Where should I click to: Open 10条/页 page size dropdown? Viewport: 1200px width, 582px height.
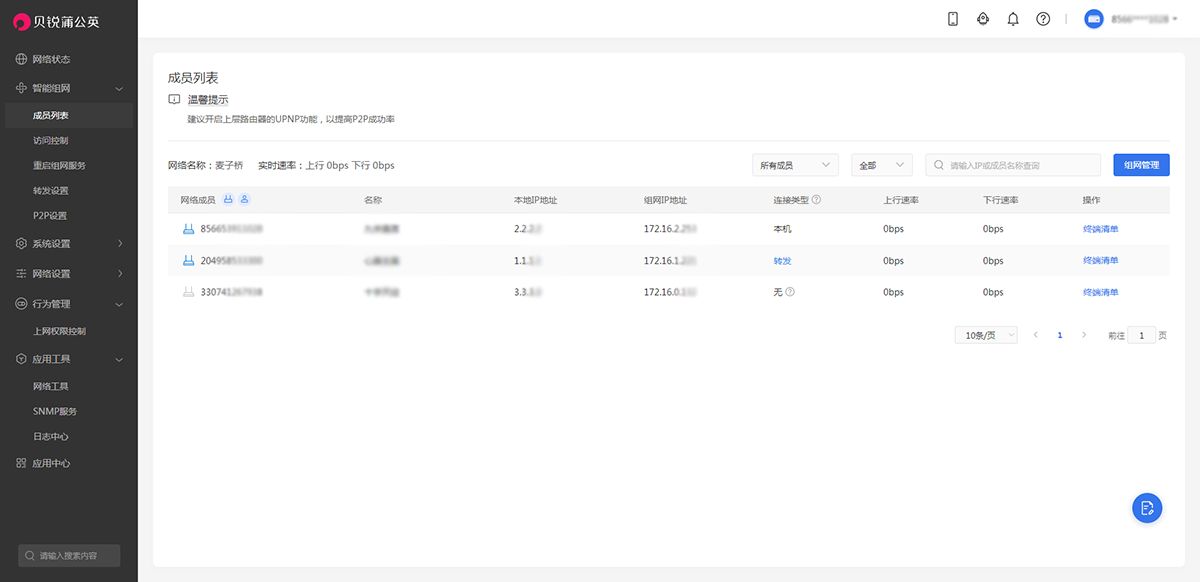point(986,335)
